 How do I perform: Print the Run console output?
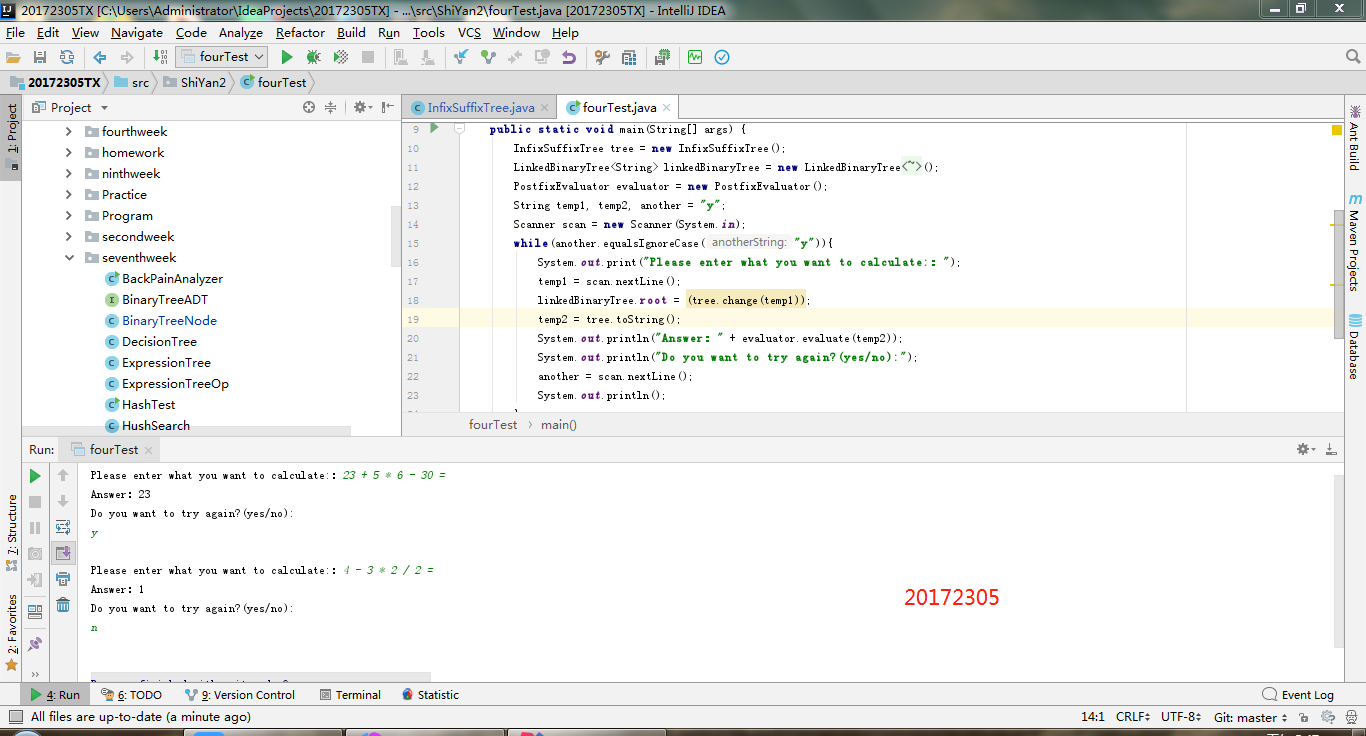[x=63, y=578]
